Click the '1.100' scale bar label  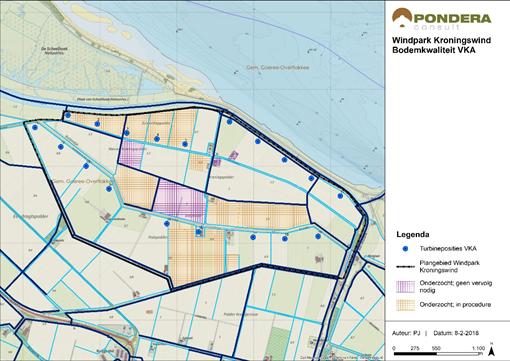click(x=478, y=348)
